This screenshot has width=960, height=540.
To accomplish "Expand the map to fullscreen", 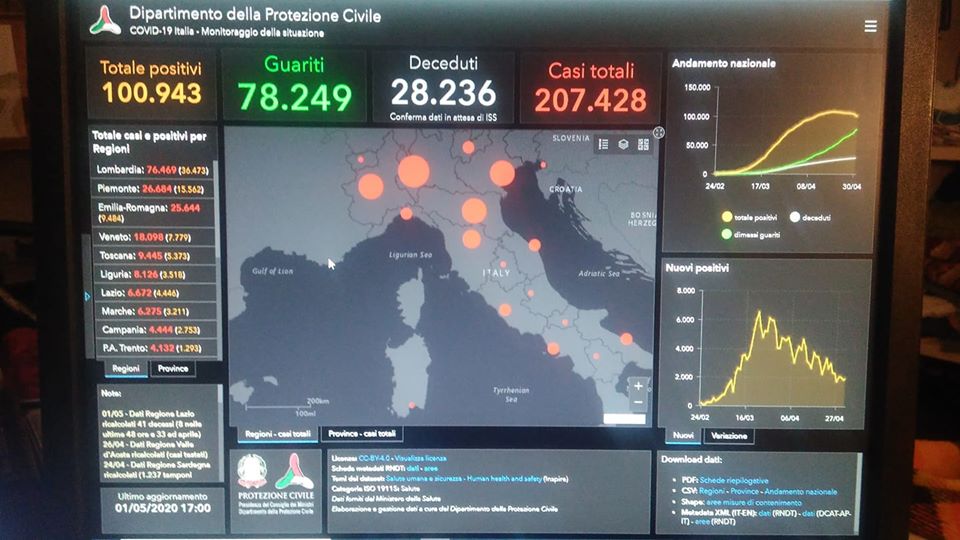I will click(x=659, y=132).
